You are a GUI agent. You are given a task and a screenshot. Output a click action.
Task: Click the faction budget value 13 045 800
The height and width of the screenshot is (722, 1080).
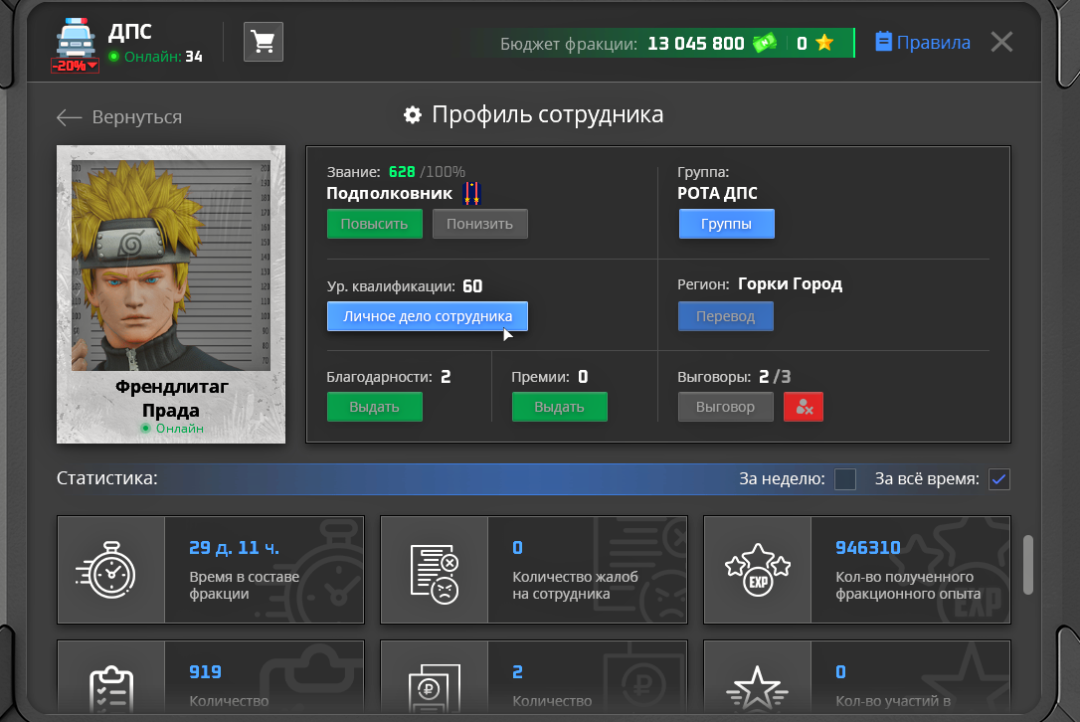(696, 43)
